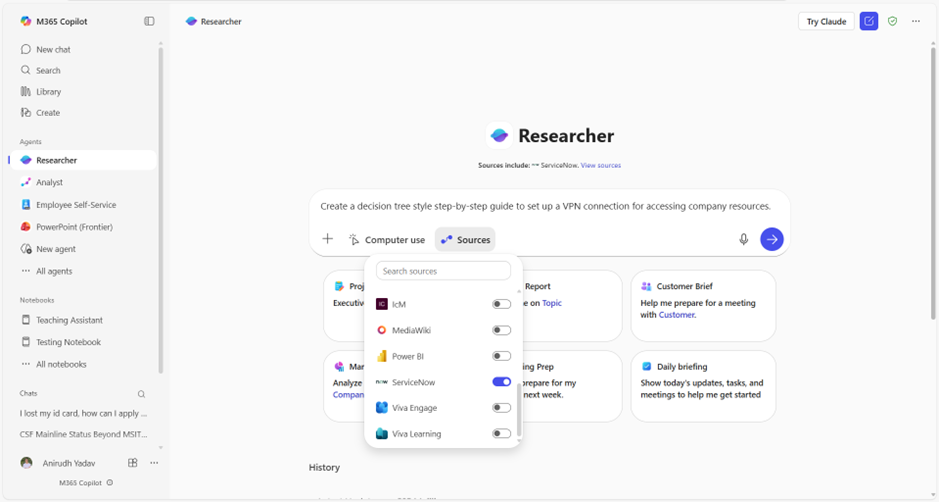The width and height of the screenshot is (939, 502).
Task: Click the MediaWiki source icon
Action: [x=381, y=330]
